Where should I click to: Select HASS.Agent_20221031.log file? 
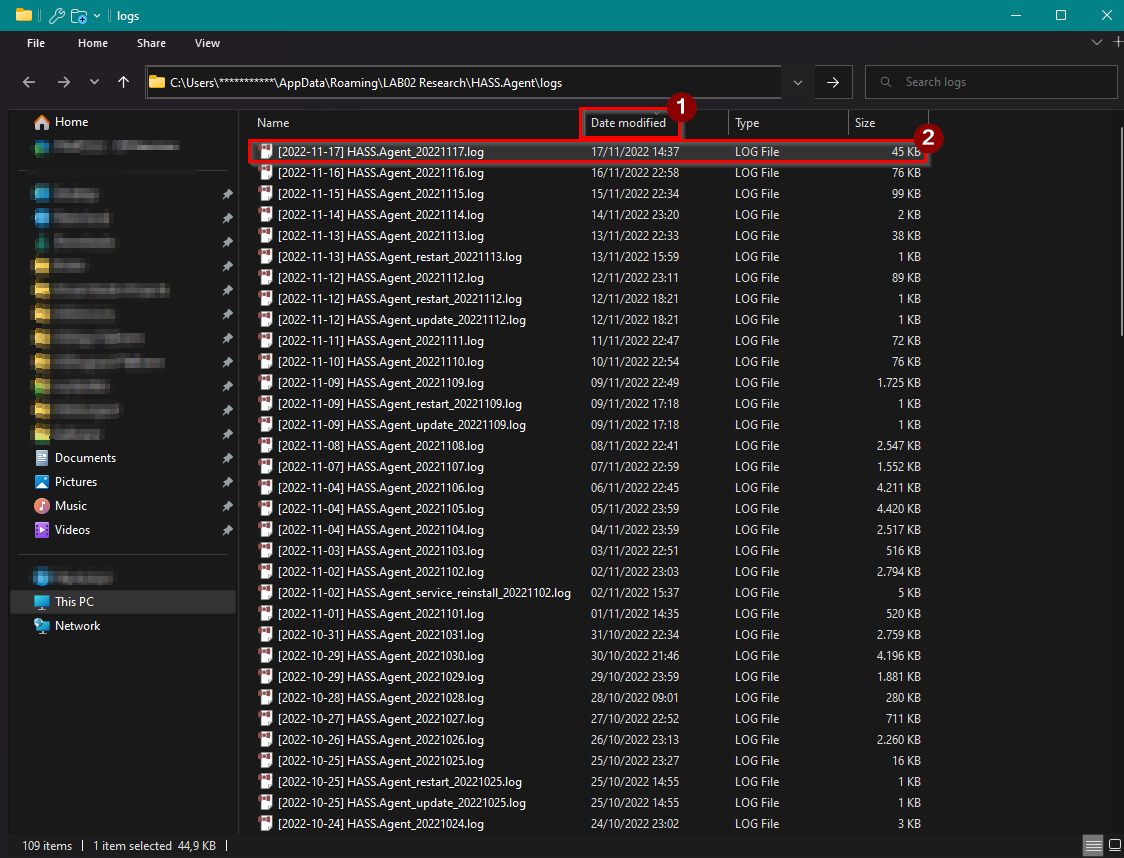[381, 635]
